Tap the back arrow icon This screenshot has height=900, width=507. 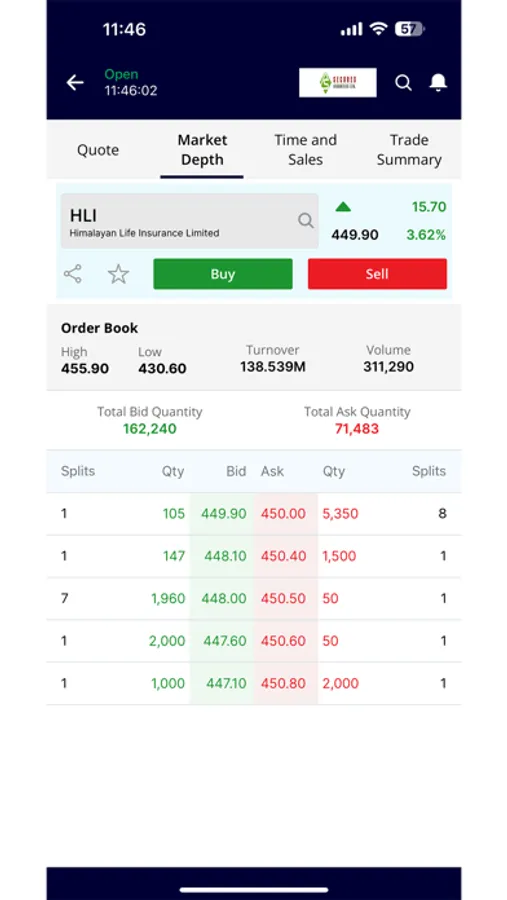[75, 83]
